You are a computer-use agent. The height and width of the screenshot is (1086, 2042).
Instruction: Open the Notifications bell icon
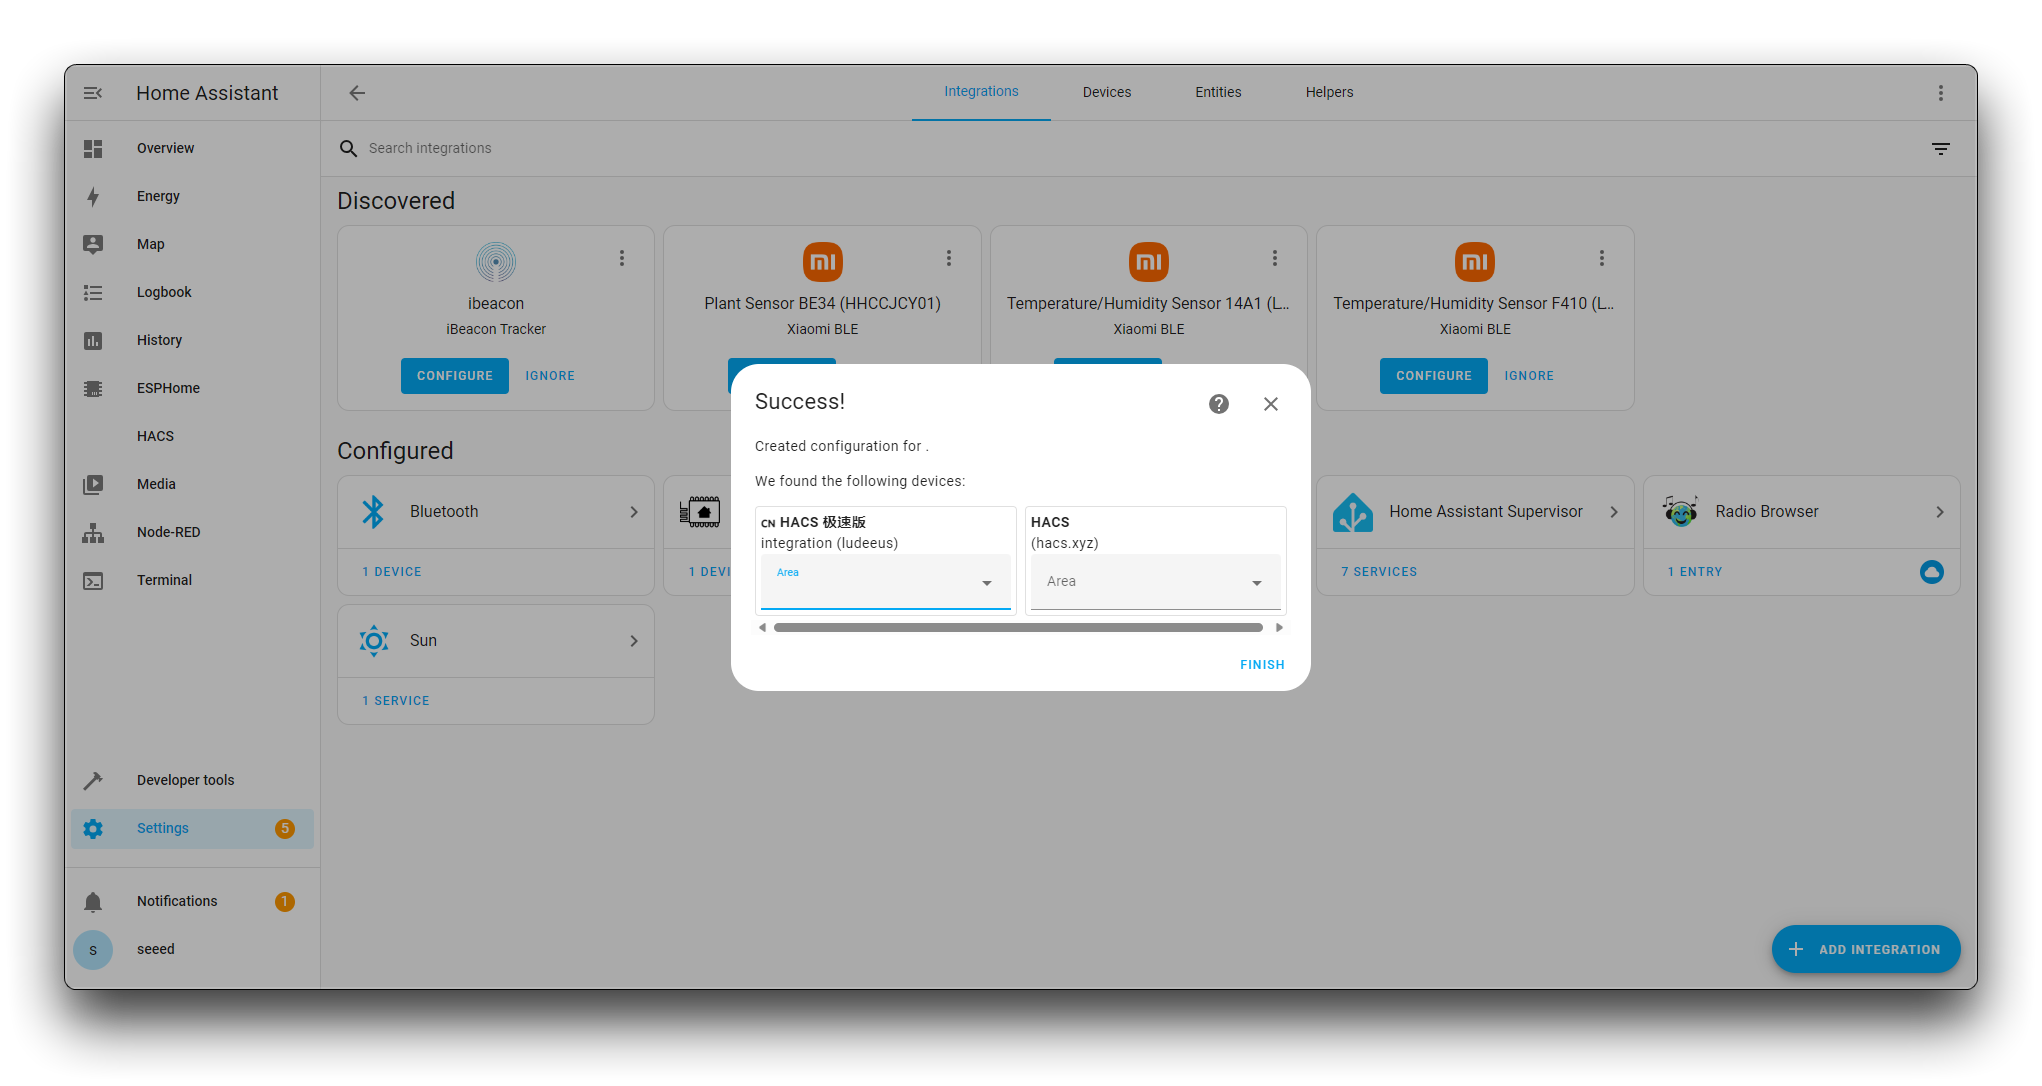click(93, 901)
